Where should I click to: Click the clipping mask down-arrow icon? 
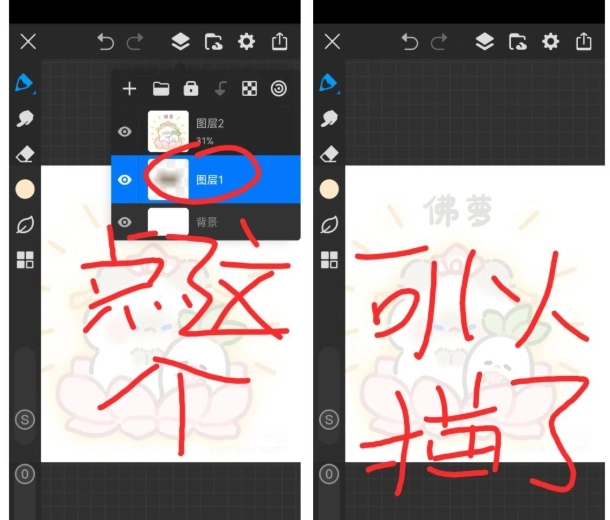220,89
